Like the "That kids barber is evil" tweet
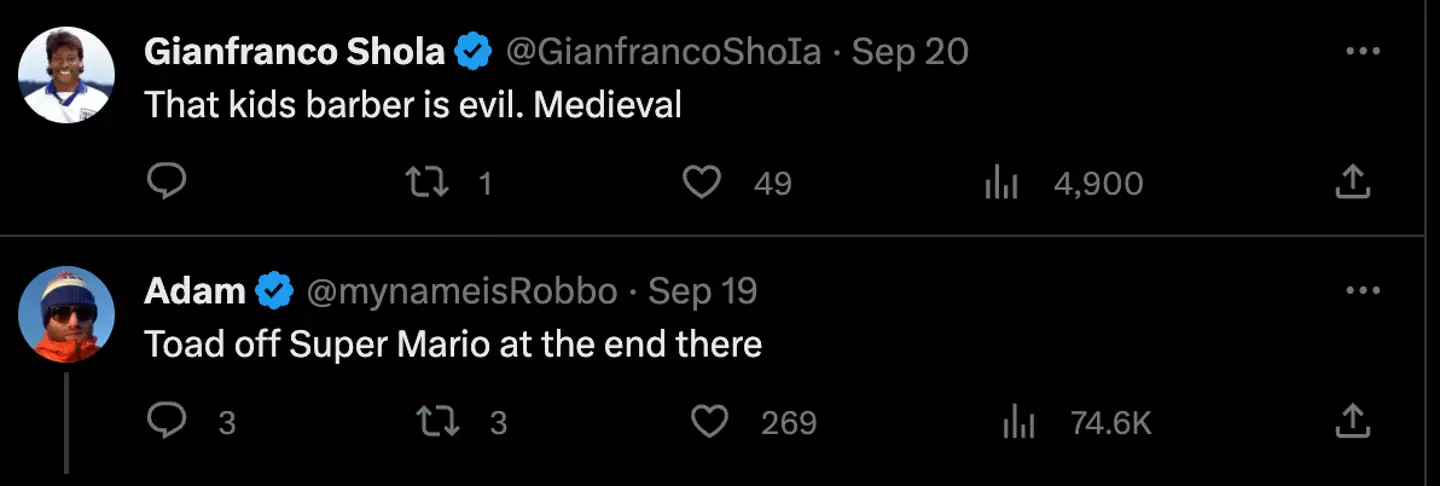The image size is (1440, 486). [x=702, y=182]
